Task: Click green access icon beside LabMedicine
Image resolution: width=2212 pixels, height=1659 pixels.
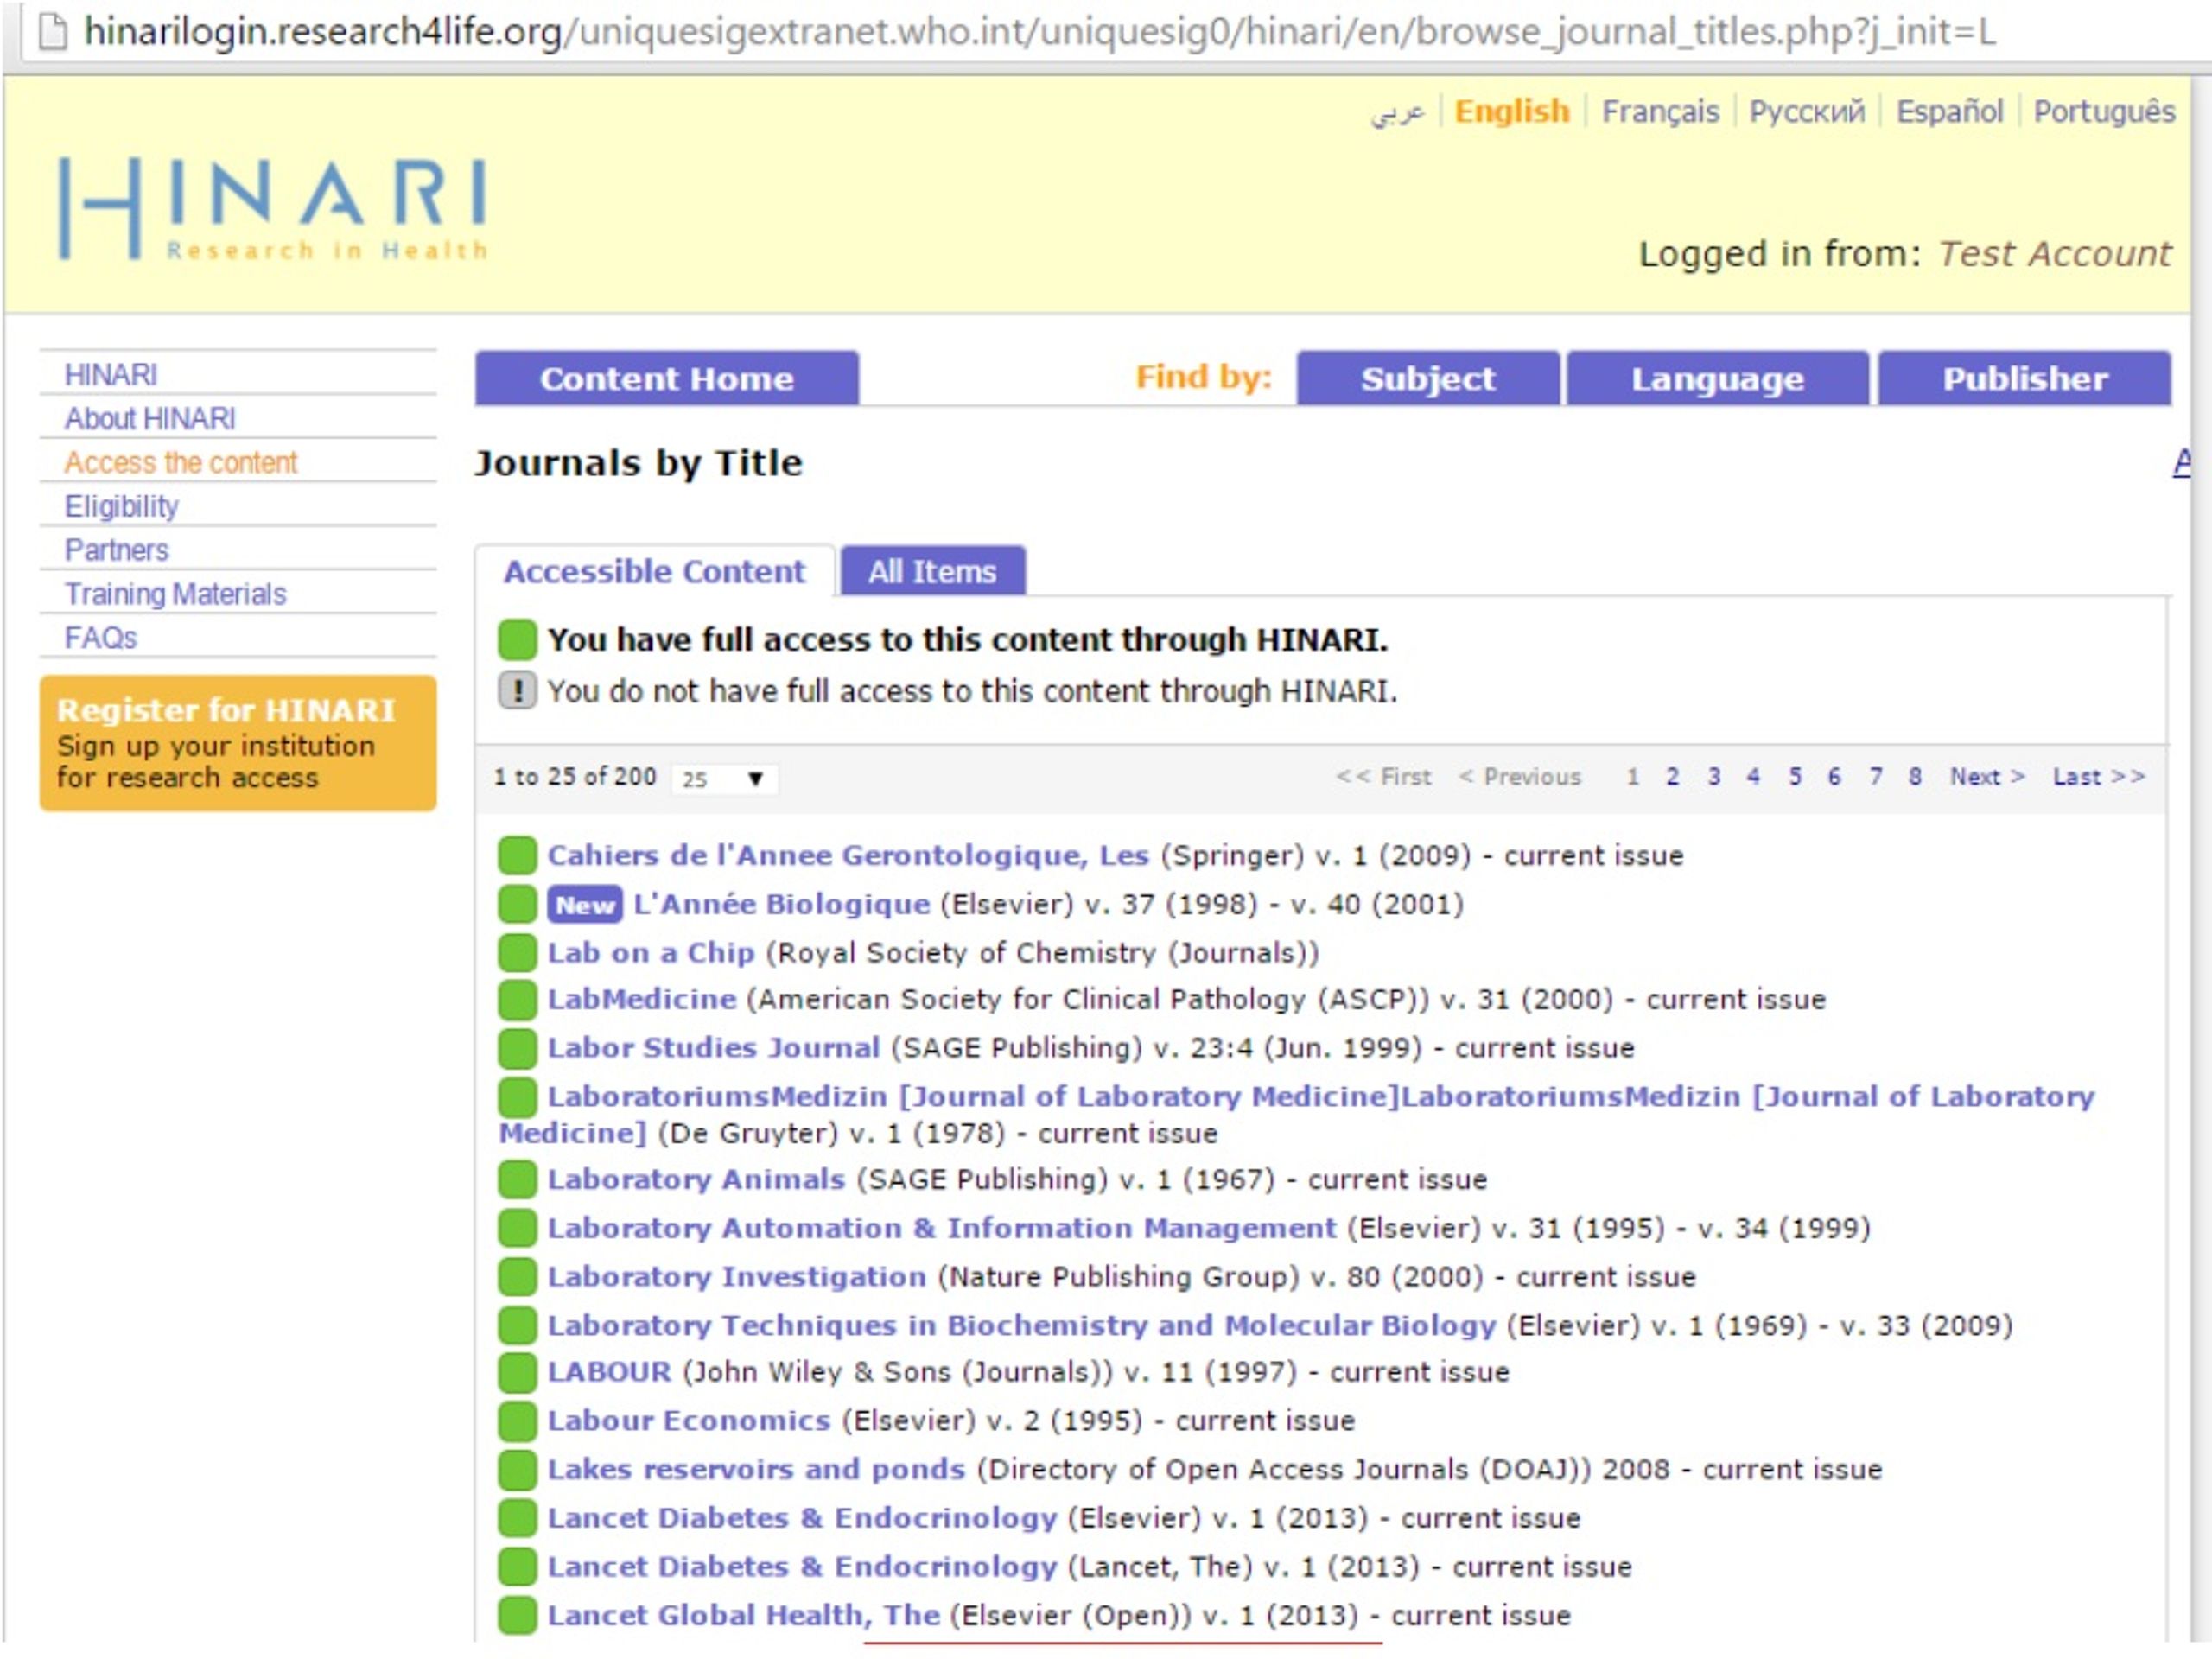Action: (x=518, y=1000)
